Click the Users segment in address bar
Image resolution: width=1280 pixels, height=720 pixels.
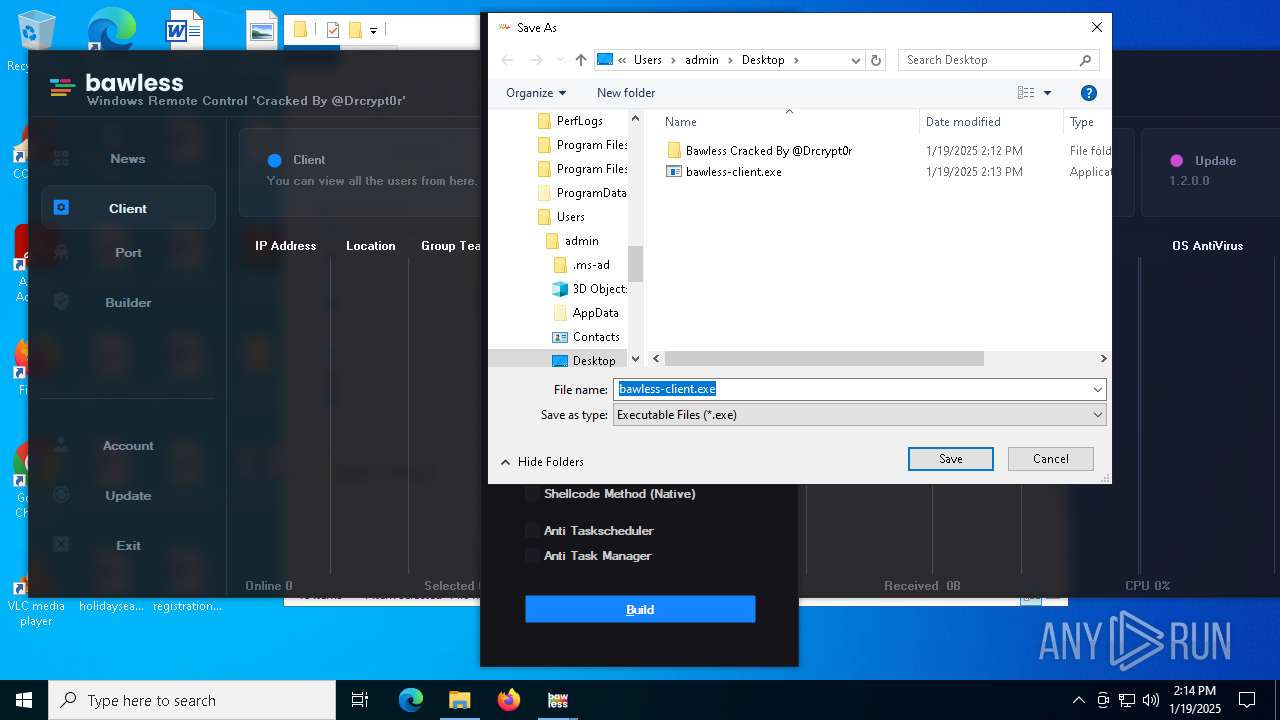(x=648, y=60)
